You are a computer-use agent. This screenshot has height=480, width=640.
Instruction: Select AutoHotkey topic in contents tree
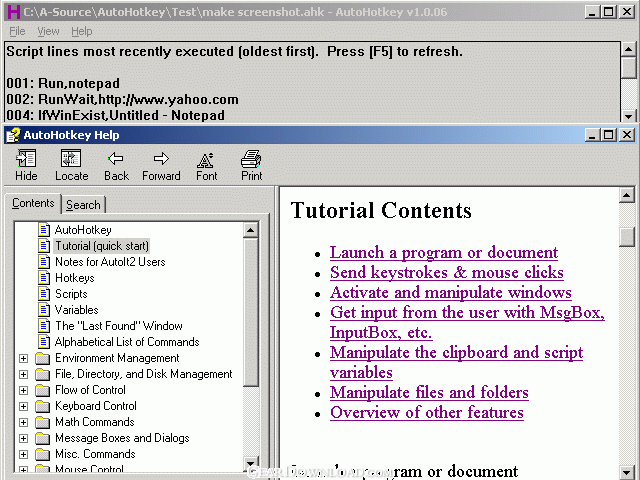click(x=83, y=230)
